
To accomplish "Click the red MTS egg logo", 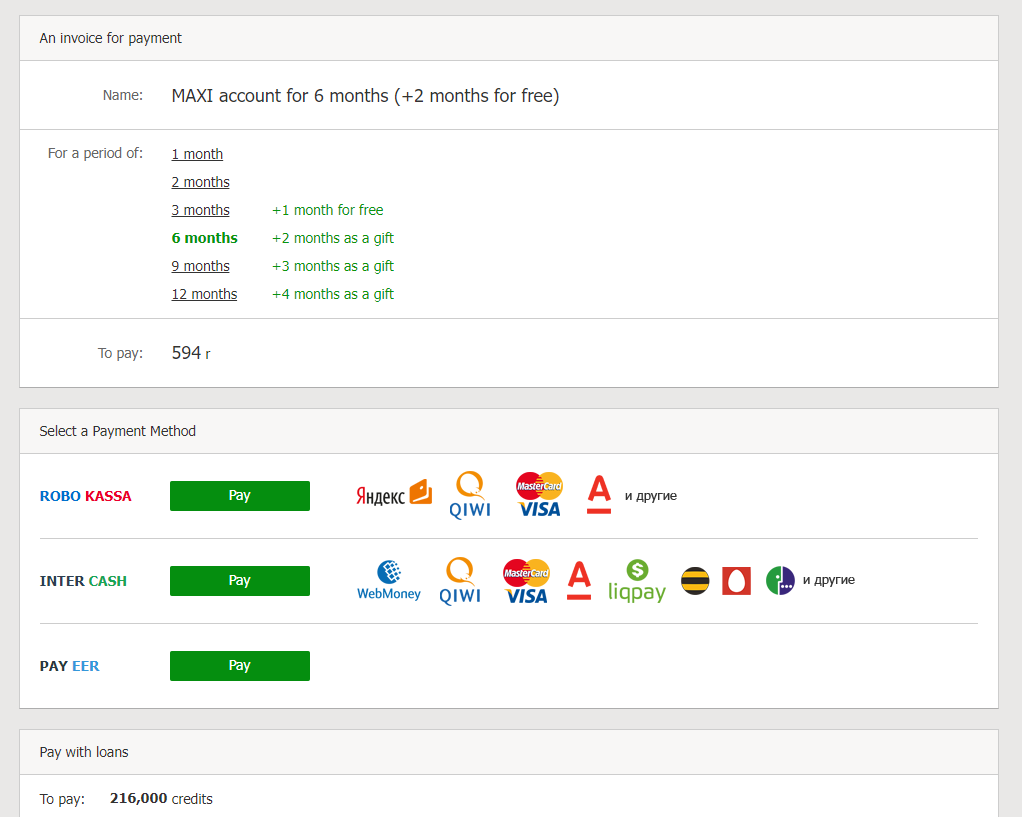I will click(736, 581).
